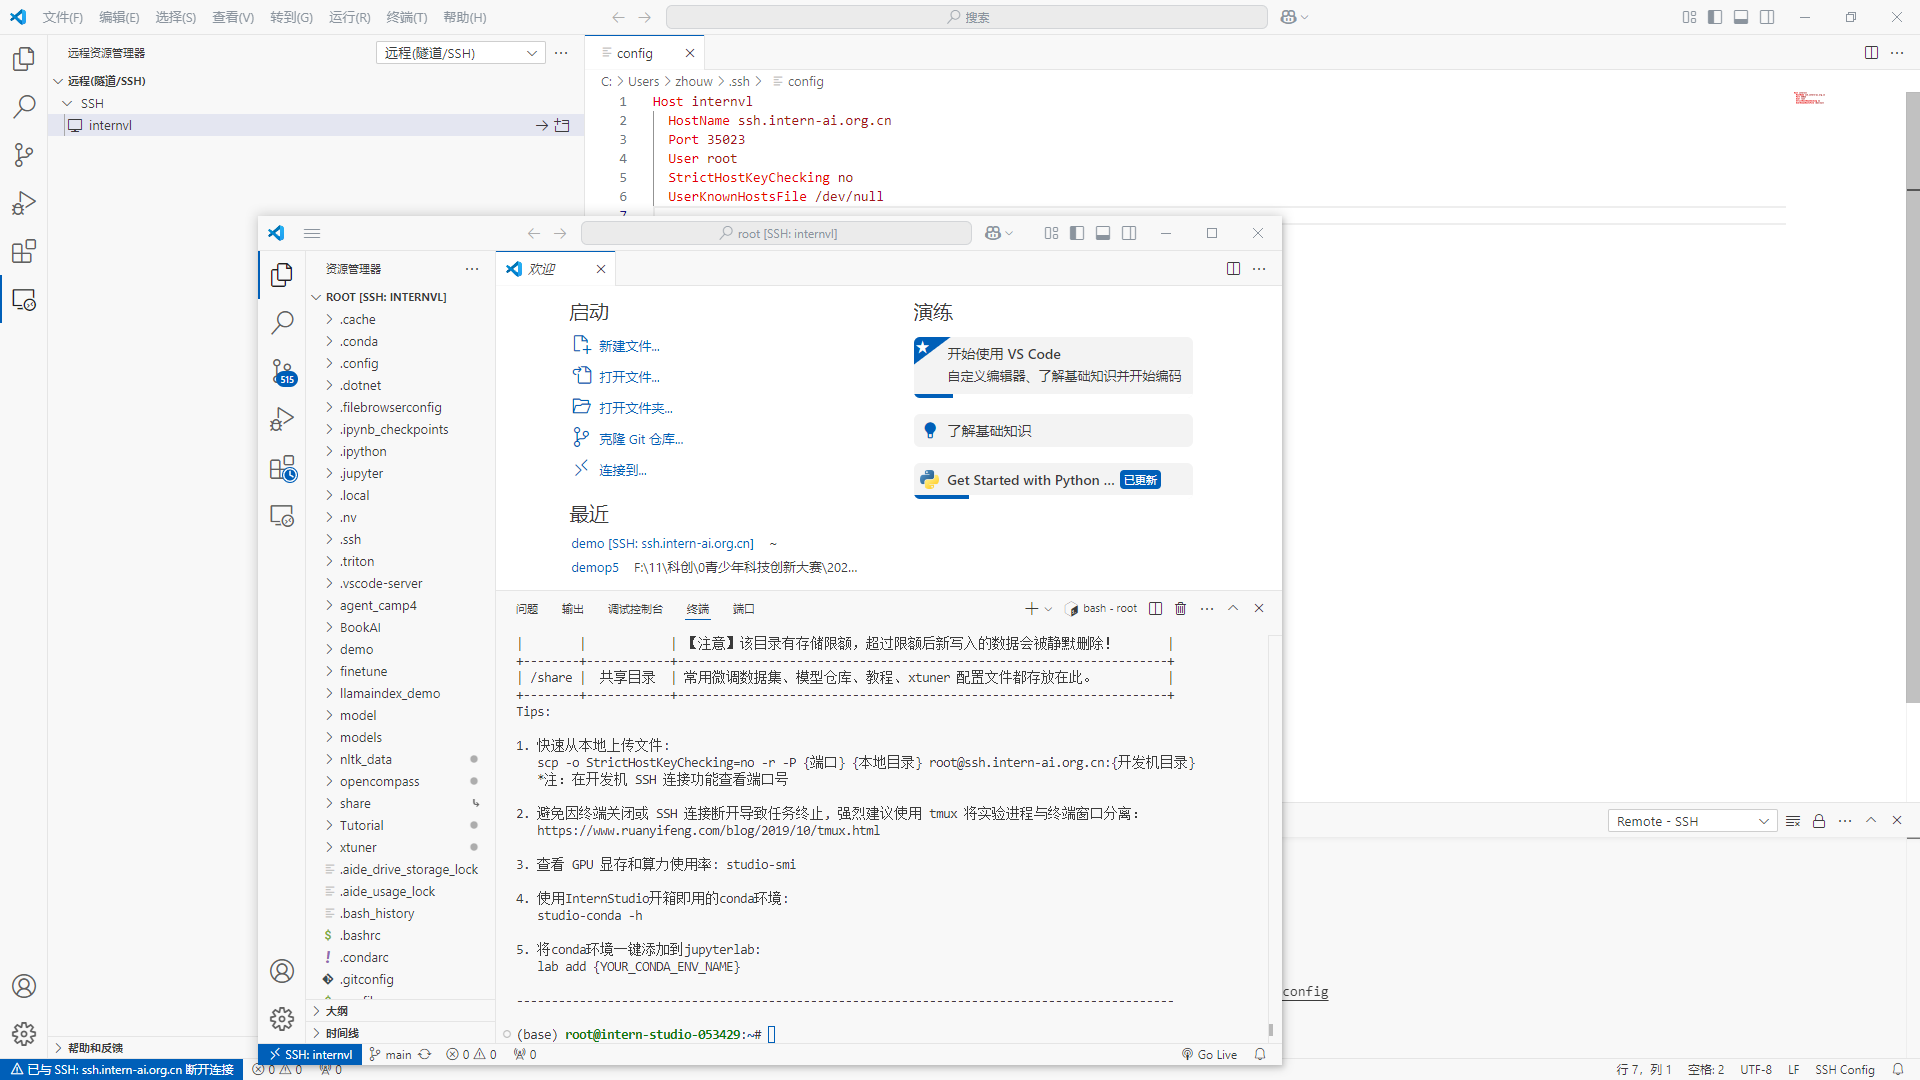Toggle primary sidebar in back window title bar
Image resolution: width=1920 pixels, height=1080 pixels.
pyautogui.click(x=1715, y=17)
